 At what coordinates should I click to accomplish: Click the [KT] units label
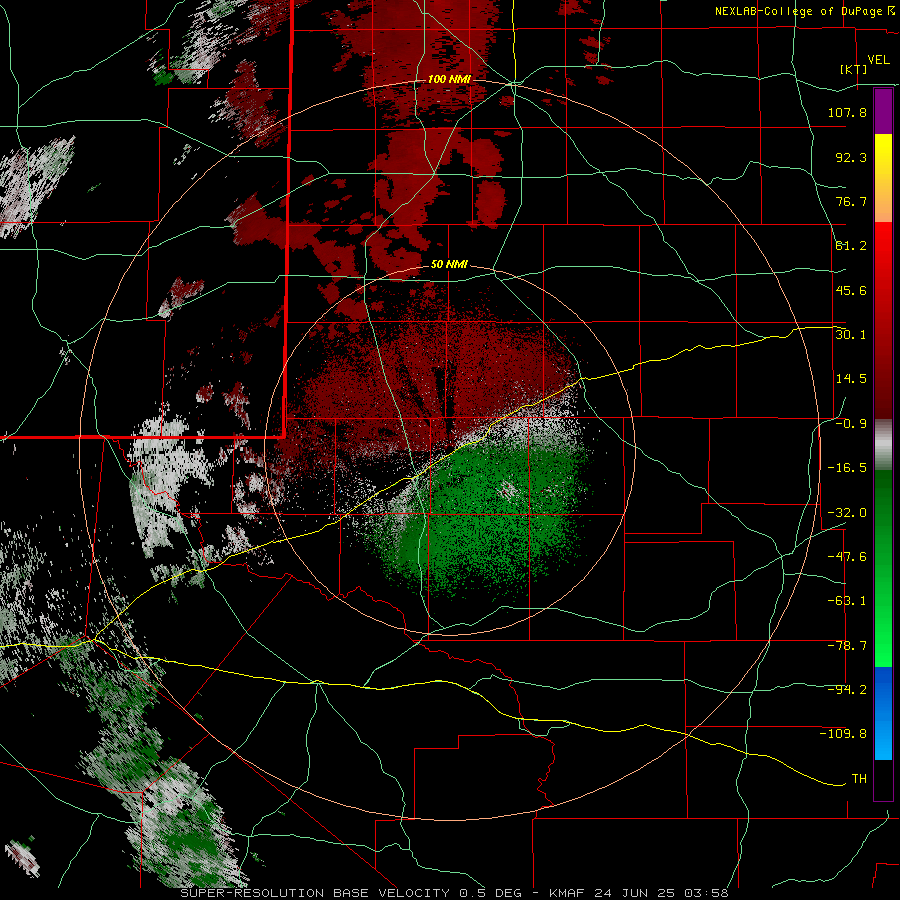(x=853, y=69)
